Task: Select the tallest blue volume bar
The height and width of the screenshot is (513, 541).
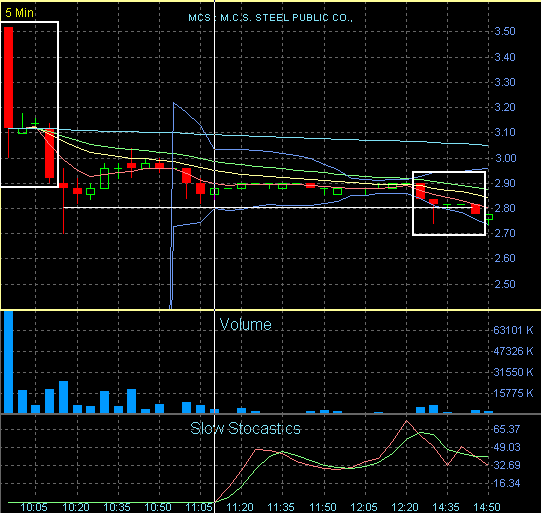Action: 9,362
